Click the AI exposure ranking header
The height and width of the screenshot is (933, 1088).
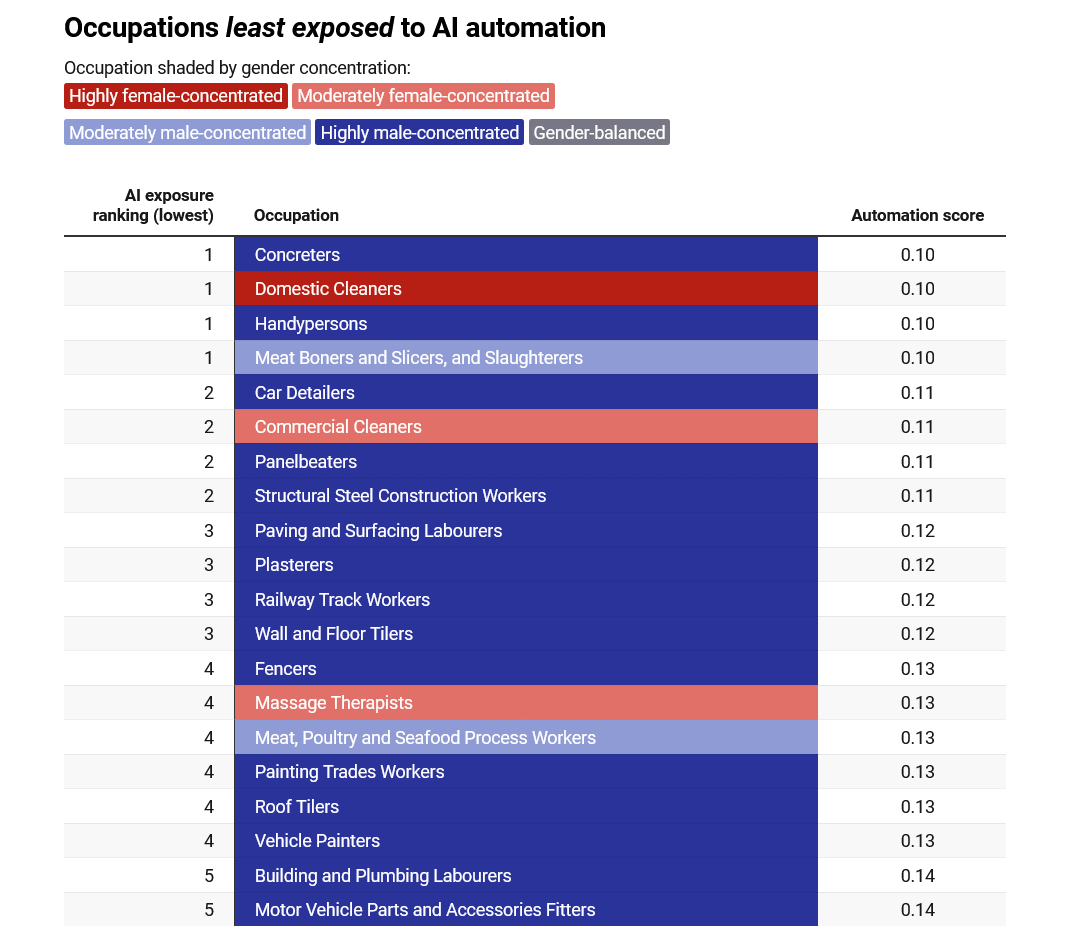(153, 205)
